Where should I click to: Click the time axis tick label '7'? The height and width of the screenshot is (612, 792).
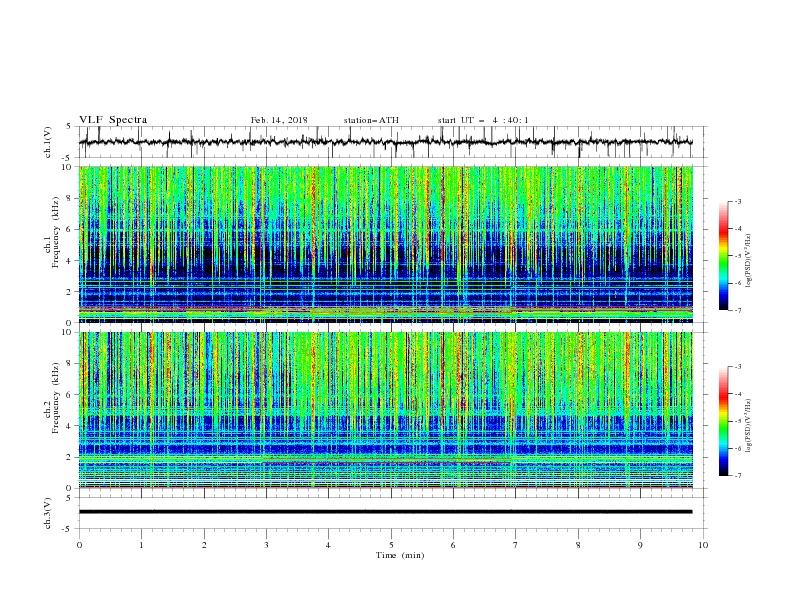516,545
